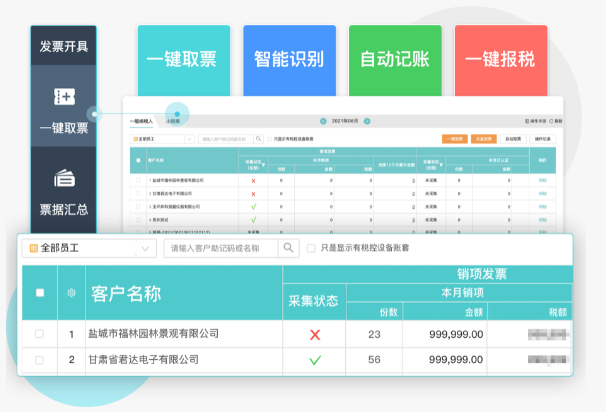Open the 全部员工 dropdown in background window
Screen dimensions: 606x412
(x=162, y=139)
